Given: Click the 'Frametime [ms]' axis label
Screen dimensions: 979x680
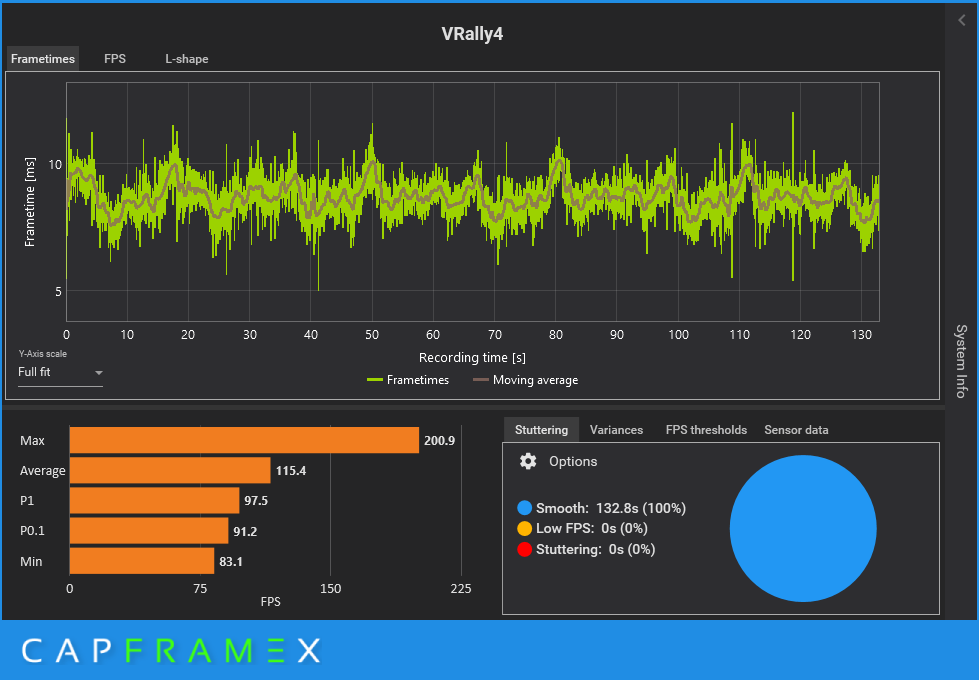Looking at the screenshot, I should 29,202.
